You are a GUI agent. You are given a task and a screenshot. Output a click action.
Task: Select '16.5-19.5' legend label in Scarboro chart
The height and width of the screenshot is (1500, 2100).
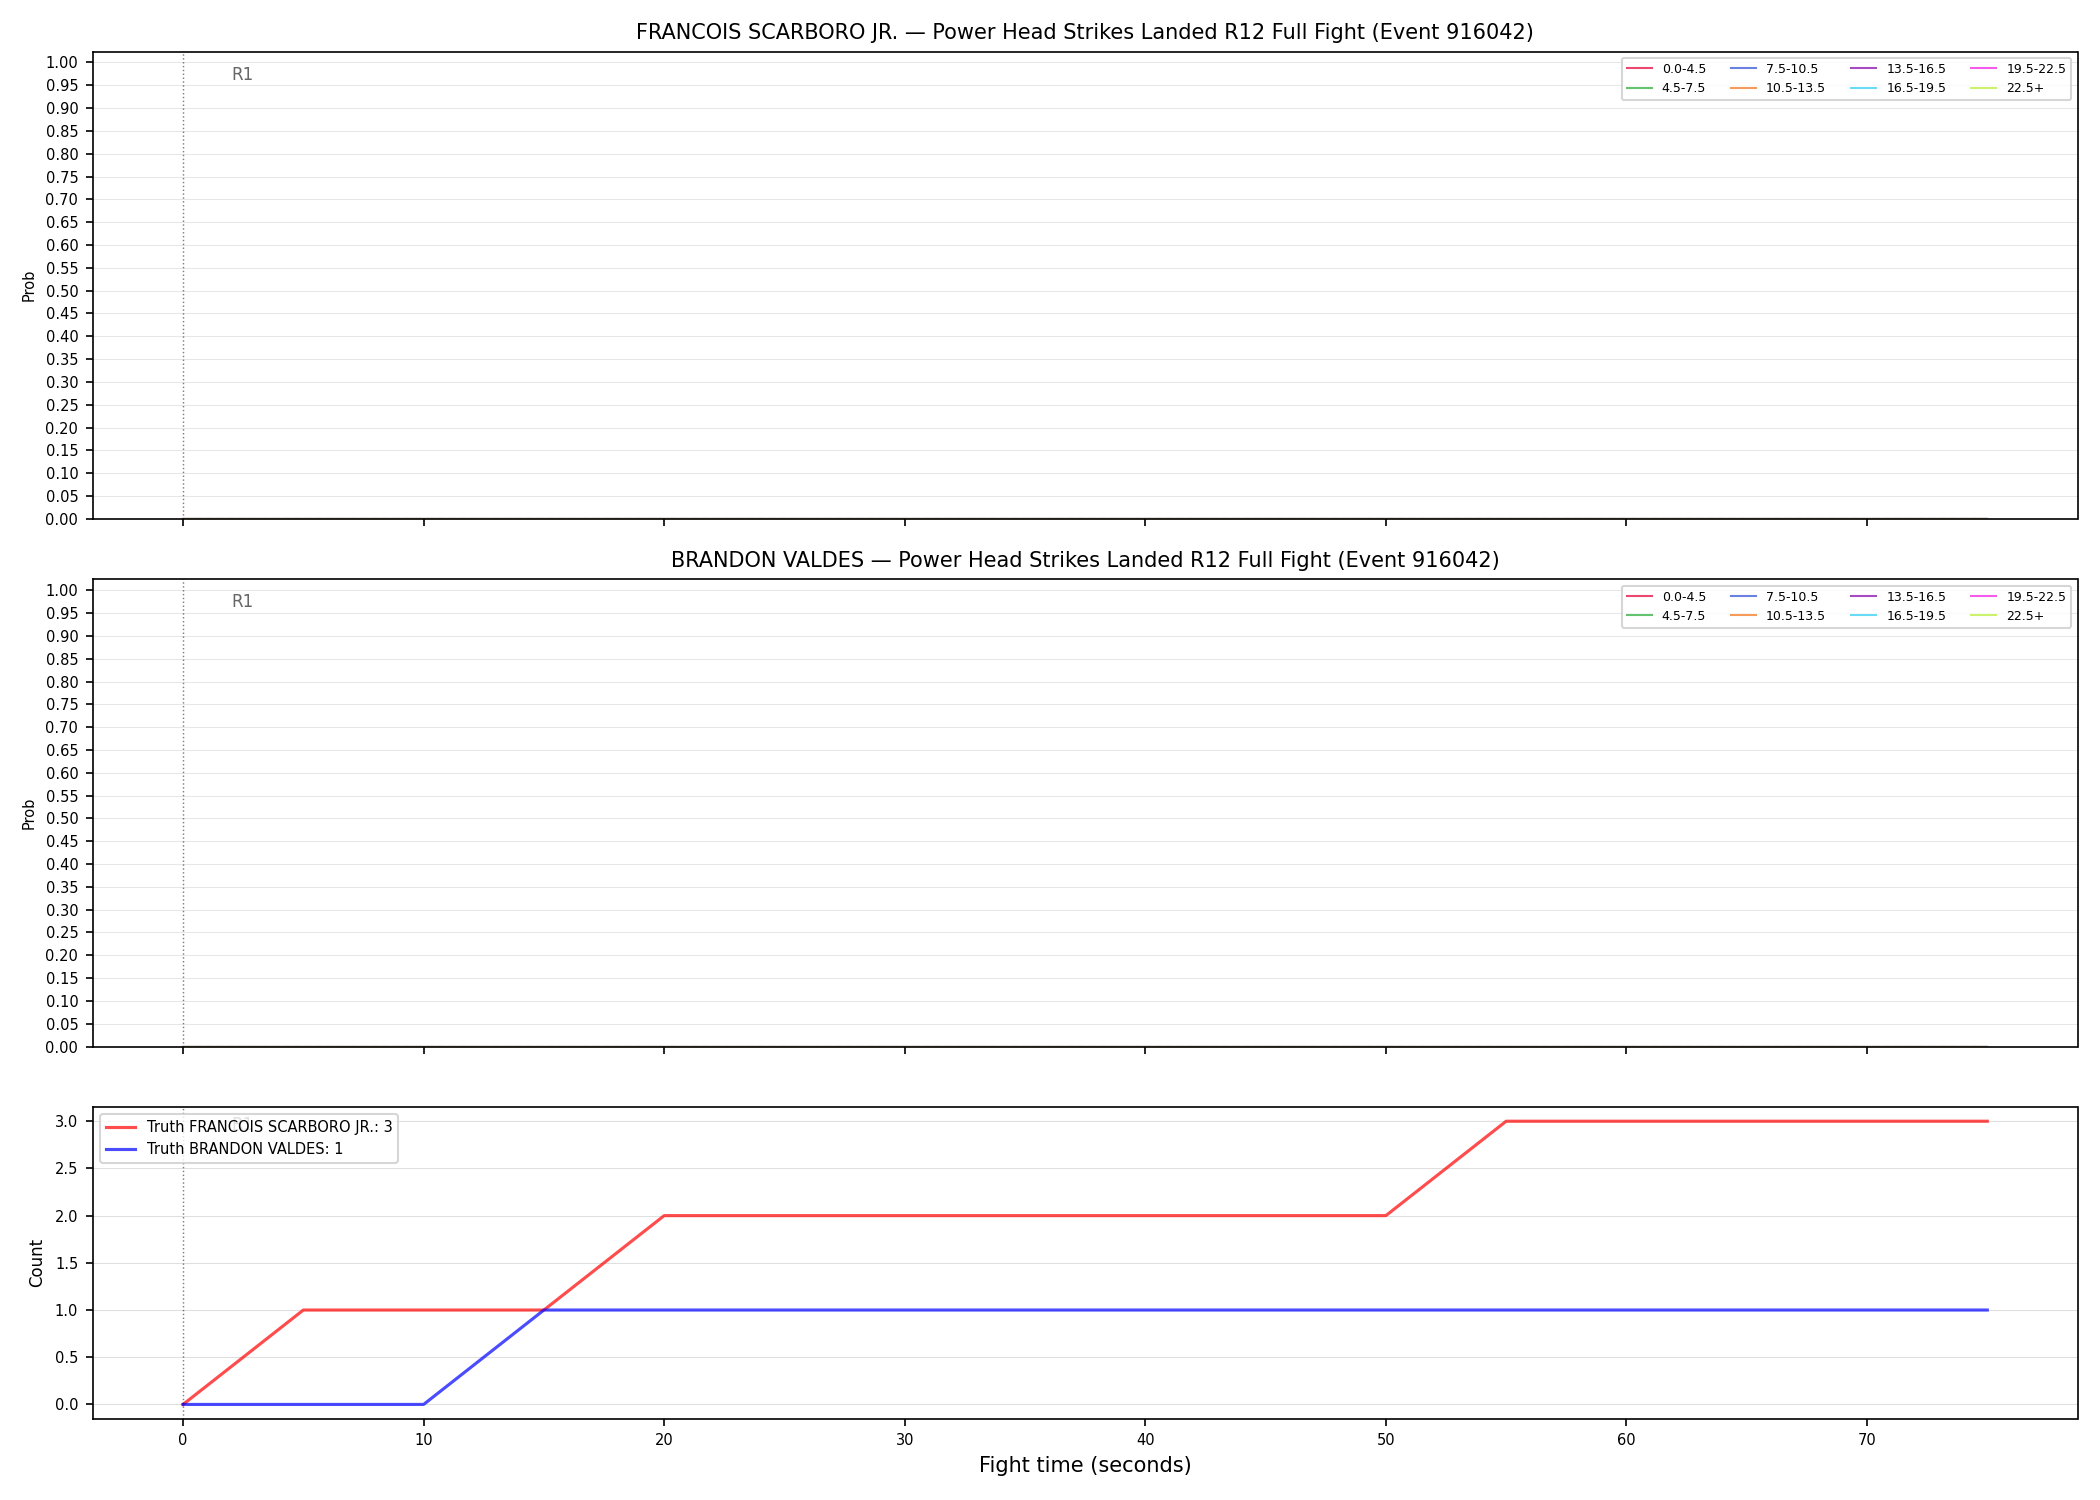(1916, 88)
